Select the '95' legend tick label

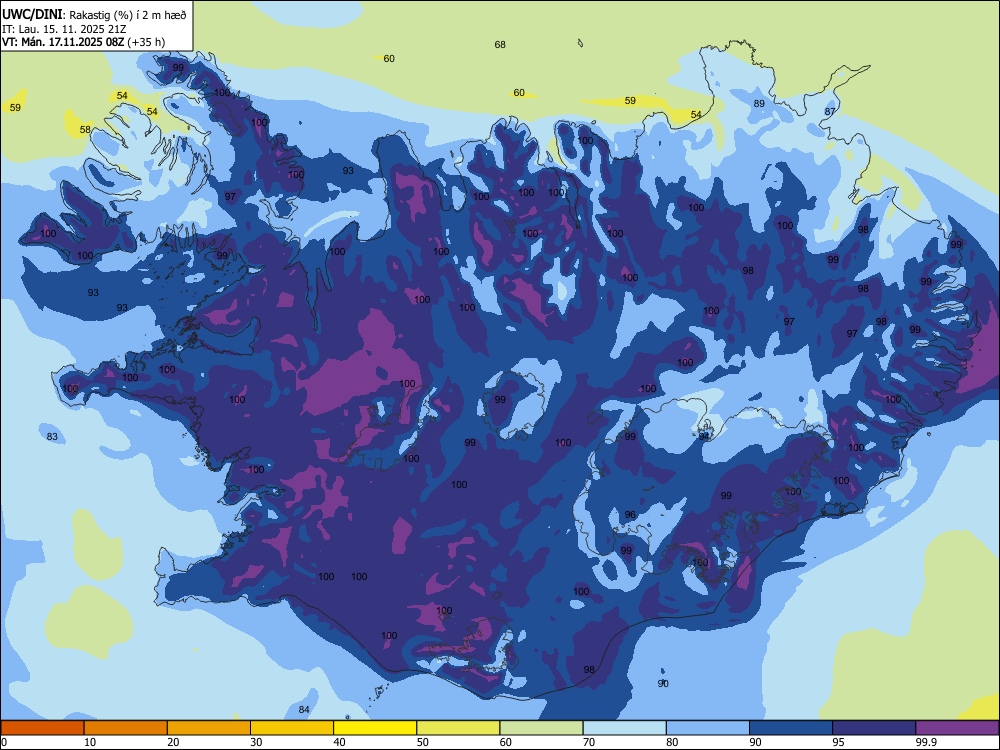[x=839, y=742]
